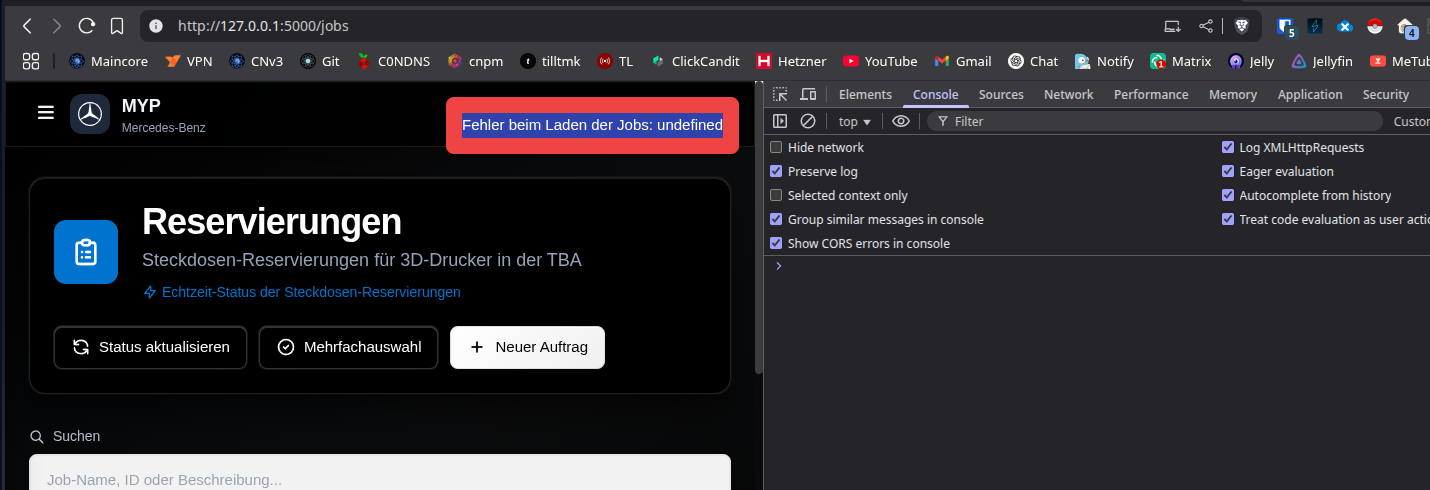Select the DevTools inspect element picker icon
This screenshot has width=1430, height=490.
pyautogui.click(x=780, y=94)
